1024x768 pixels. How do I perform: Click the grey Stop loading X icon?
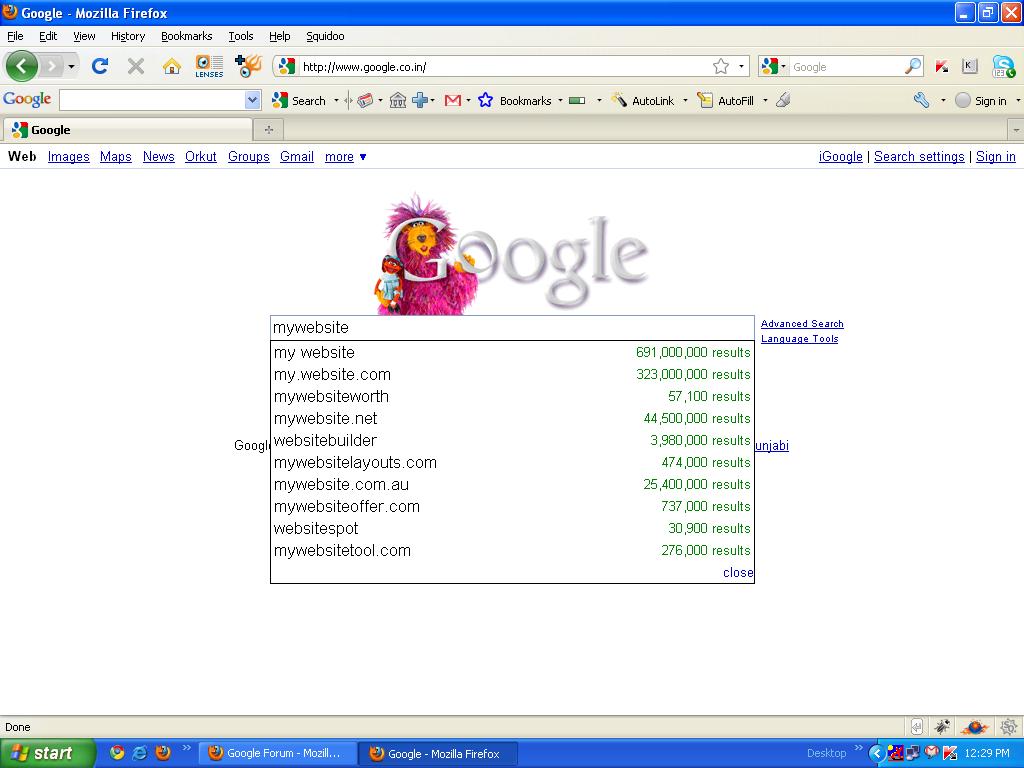[x=136, y=66]
